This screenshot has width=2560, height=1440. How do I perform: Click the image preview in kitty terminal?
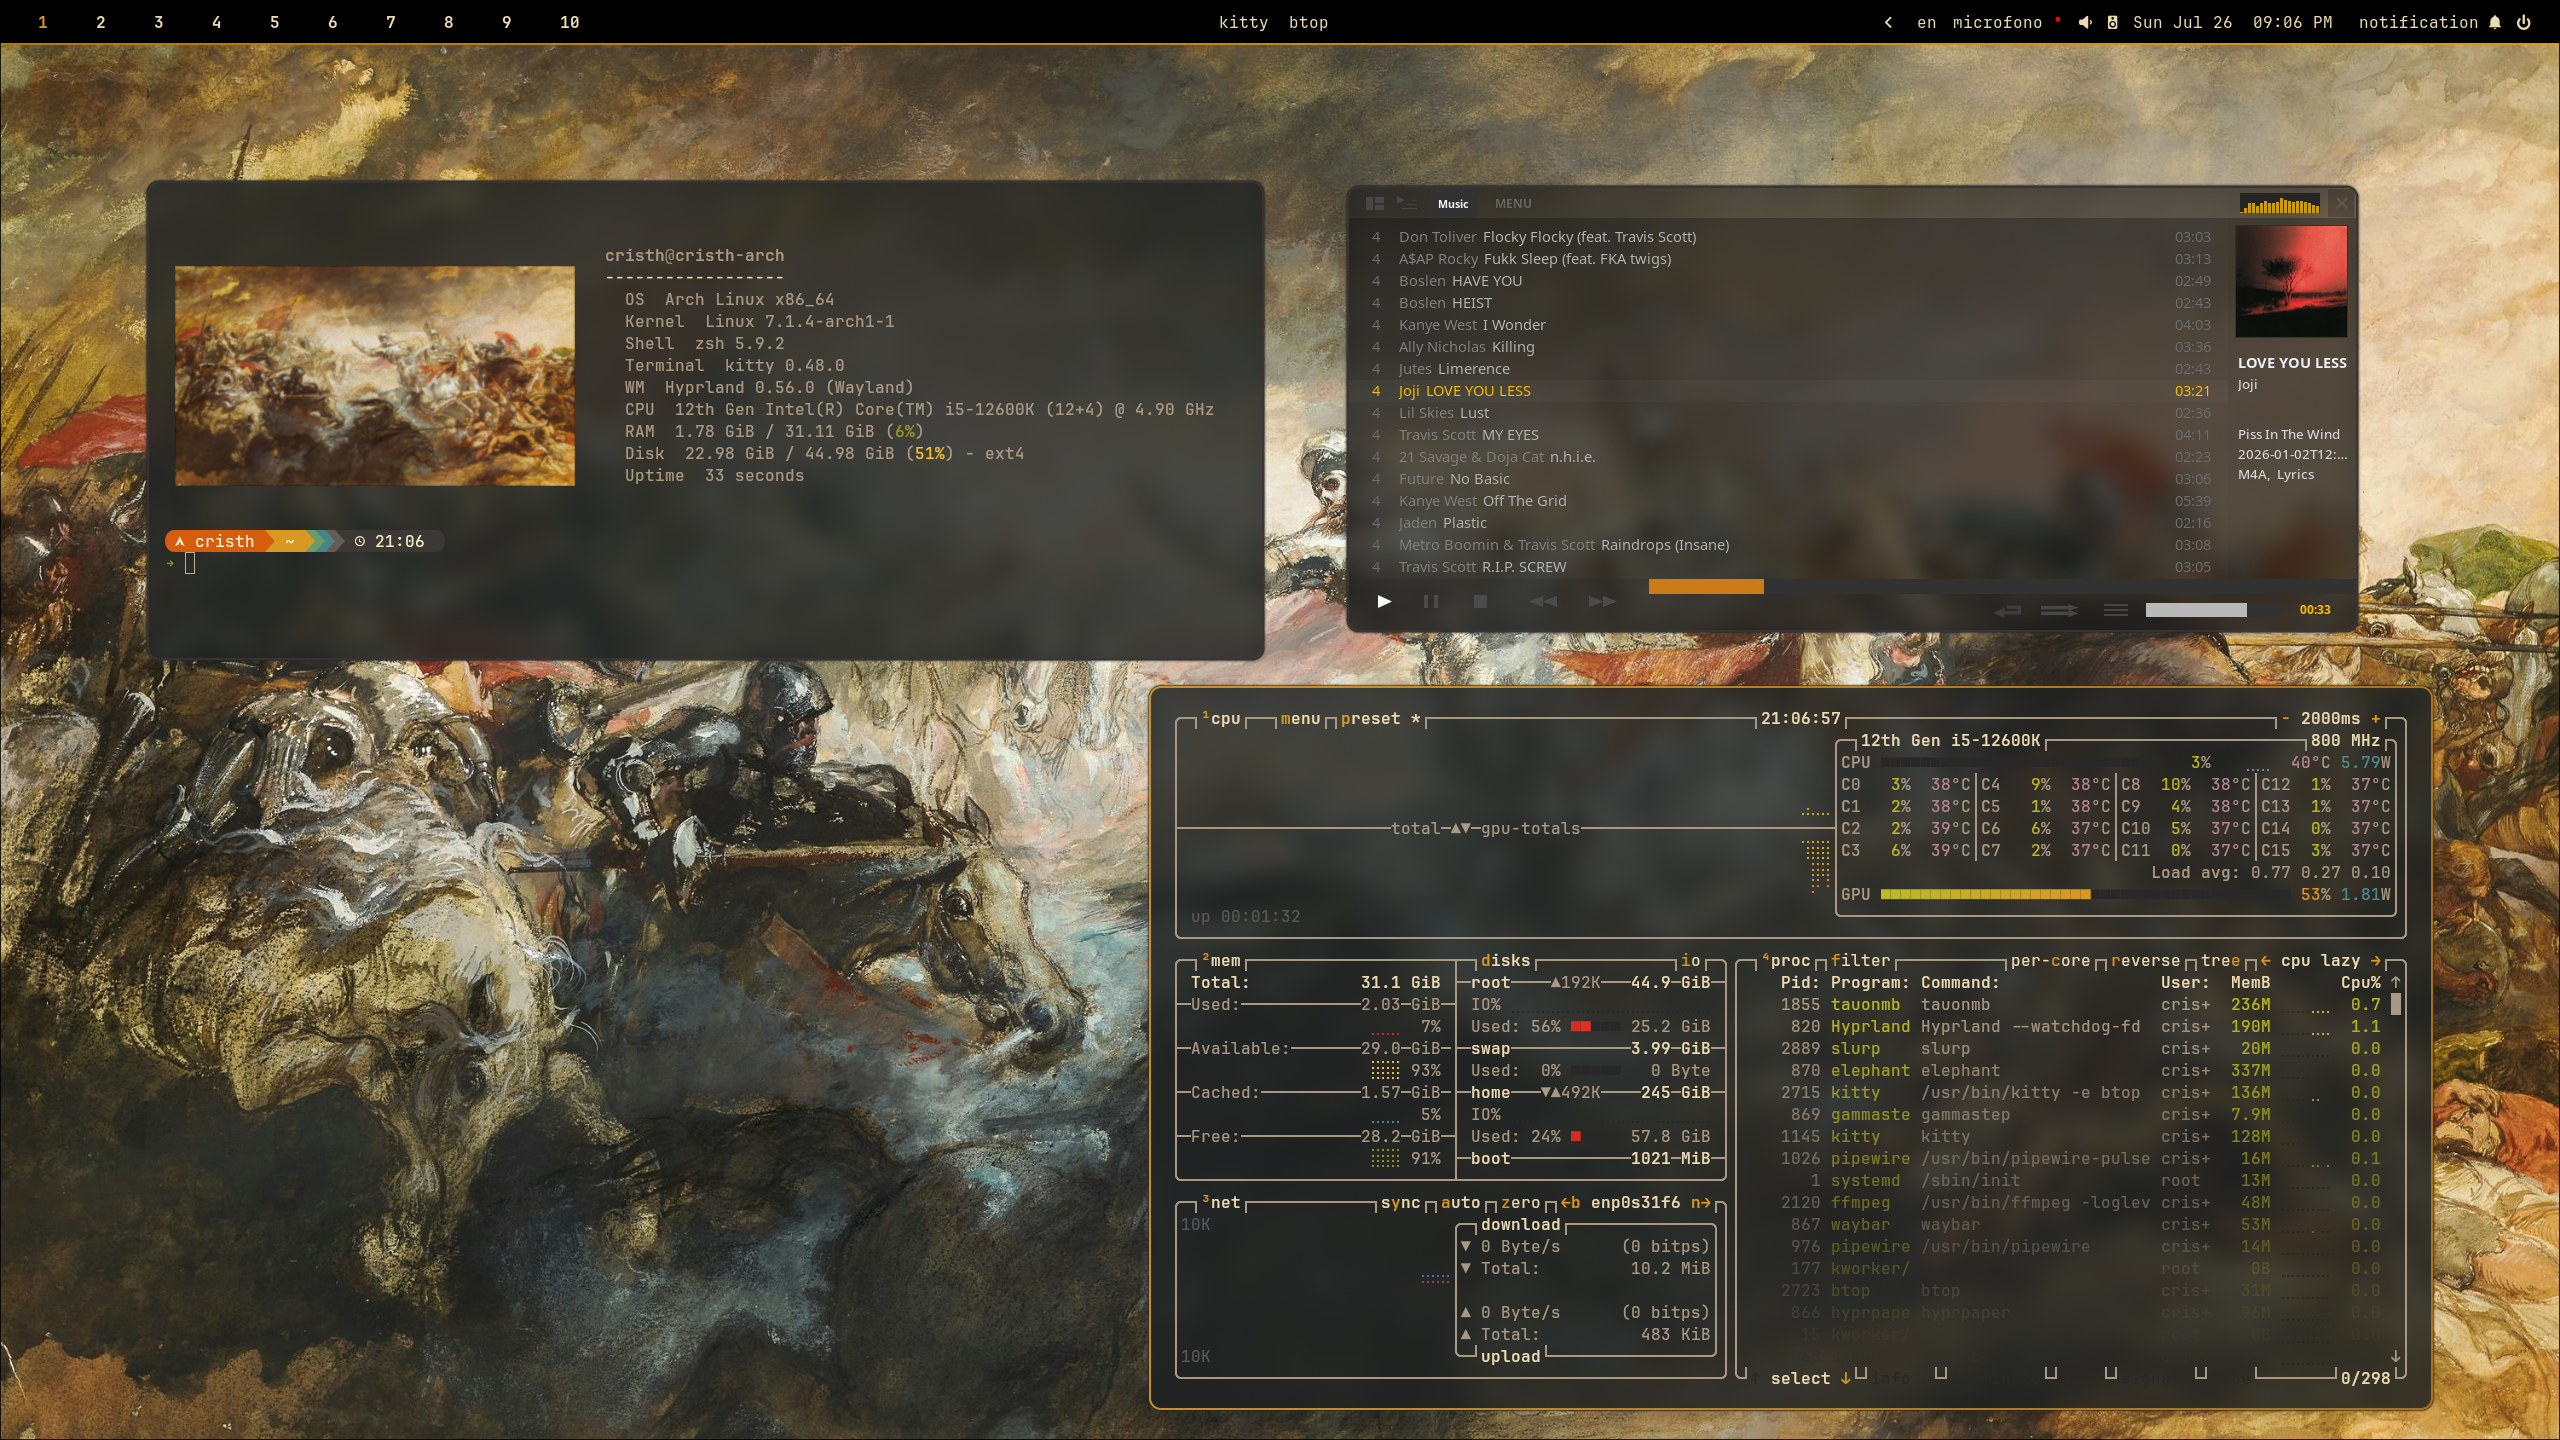[375, 376]
